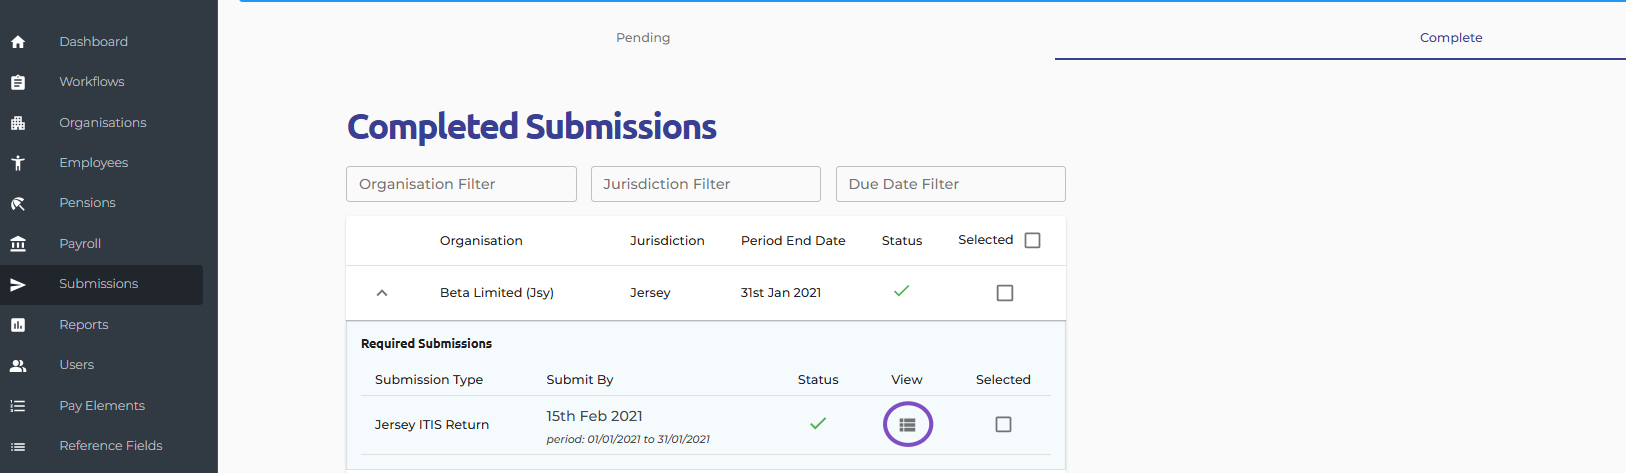Image resolution: width=1626 pixels, height=473 pixels.
Task: Go to the Users page
Action: point(77,365)
